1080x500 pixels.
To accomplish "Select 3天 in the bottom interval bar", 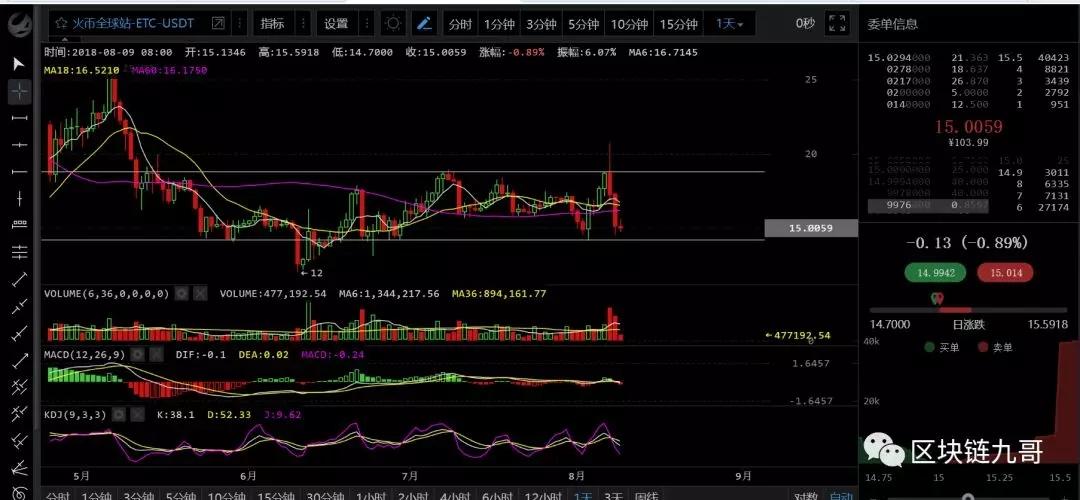I will click(613, 495).
